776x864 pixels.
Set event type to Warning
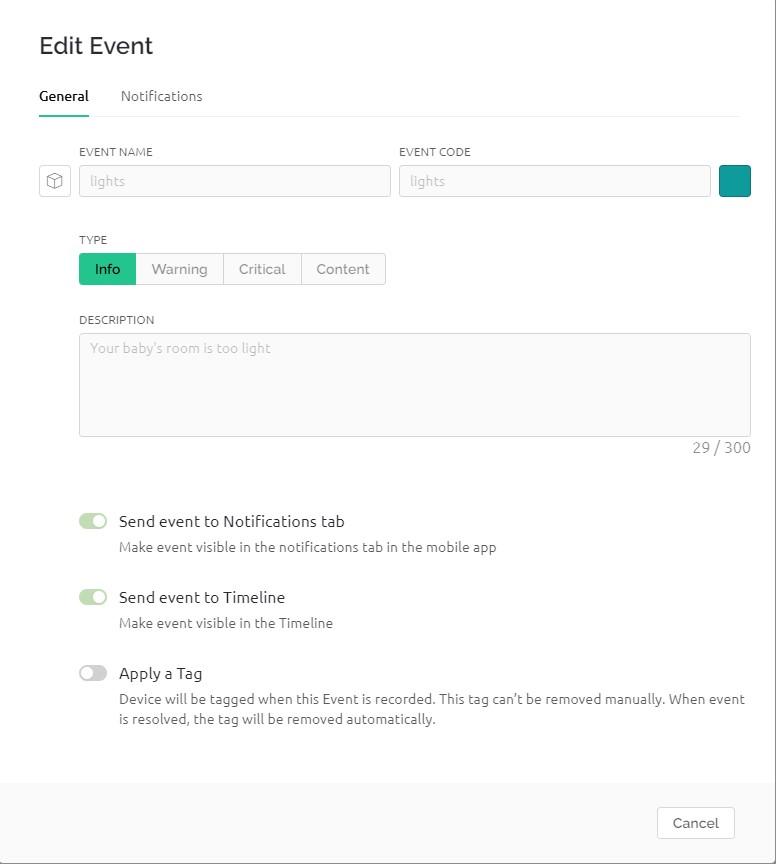coord(179,269)
